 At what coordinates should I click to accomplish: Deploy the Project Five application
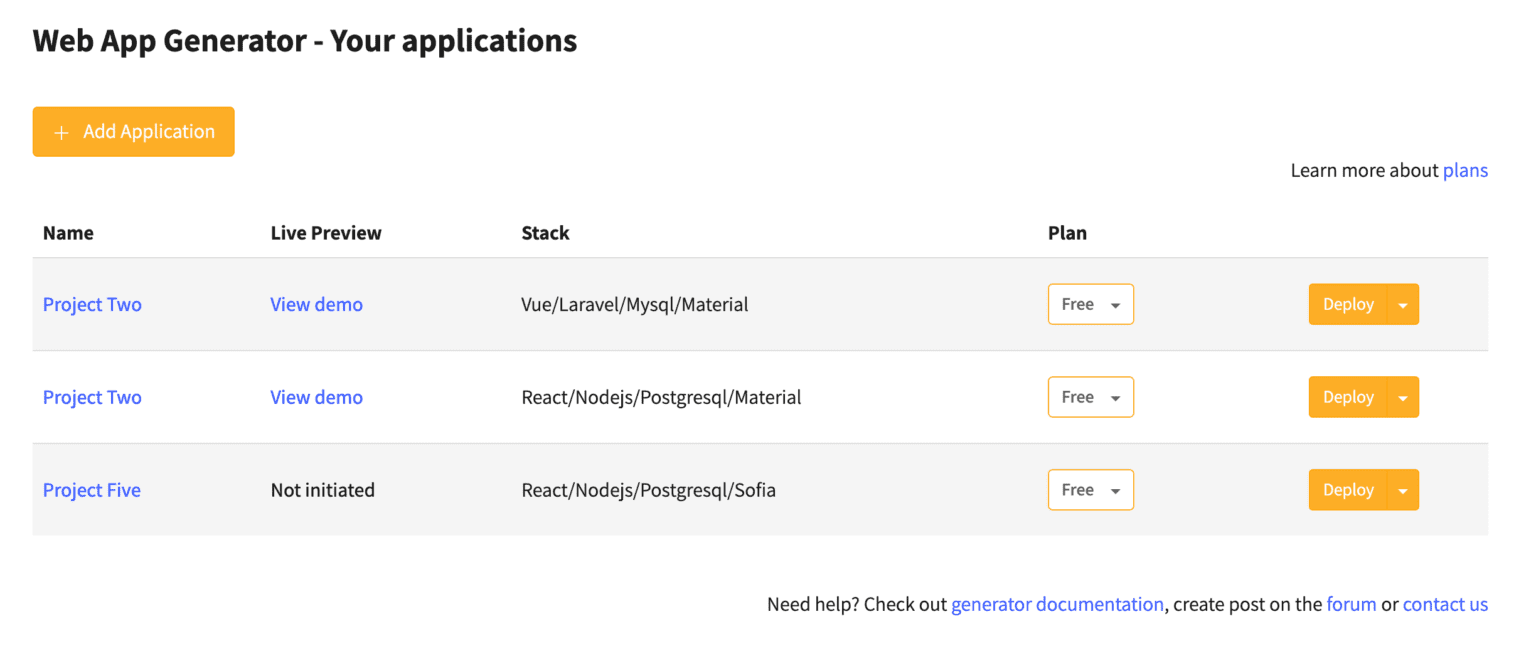[1347, 491]
